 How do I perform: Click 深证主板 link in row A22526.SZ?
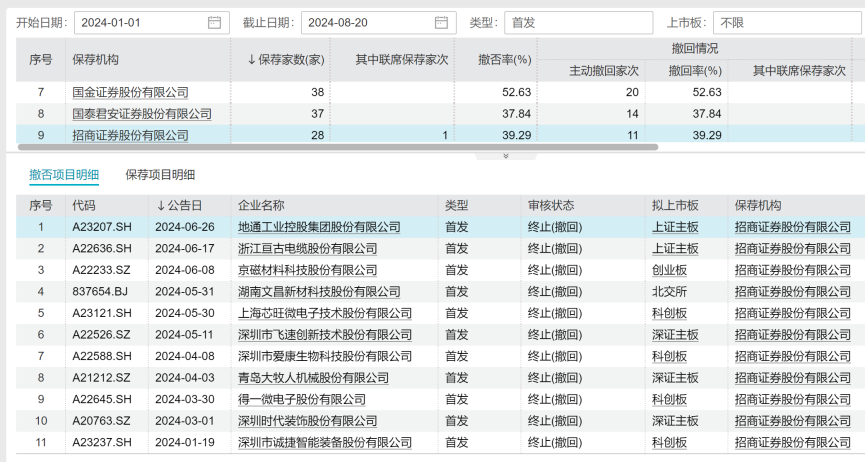pos(675,334)
